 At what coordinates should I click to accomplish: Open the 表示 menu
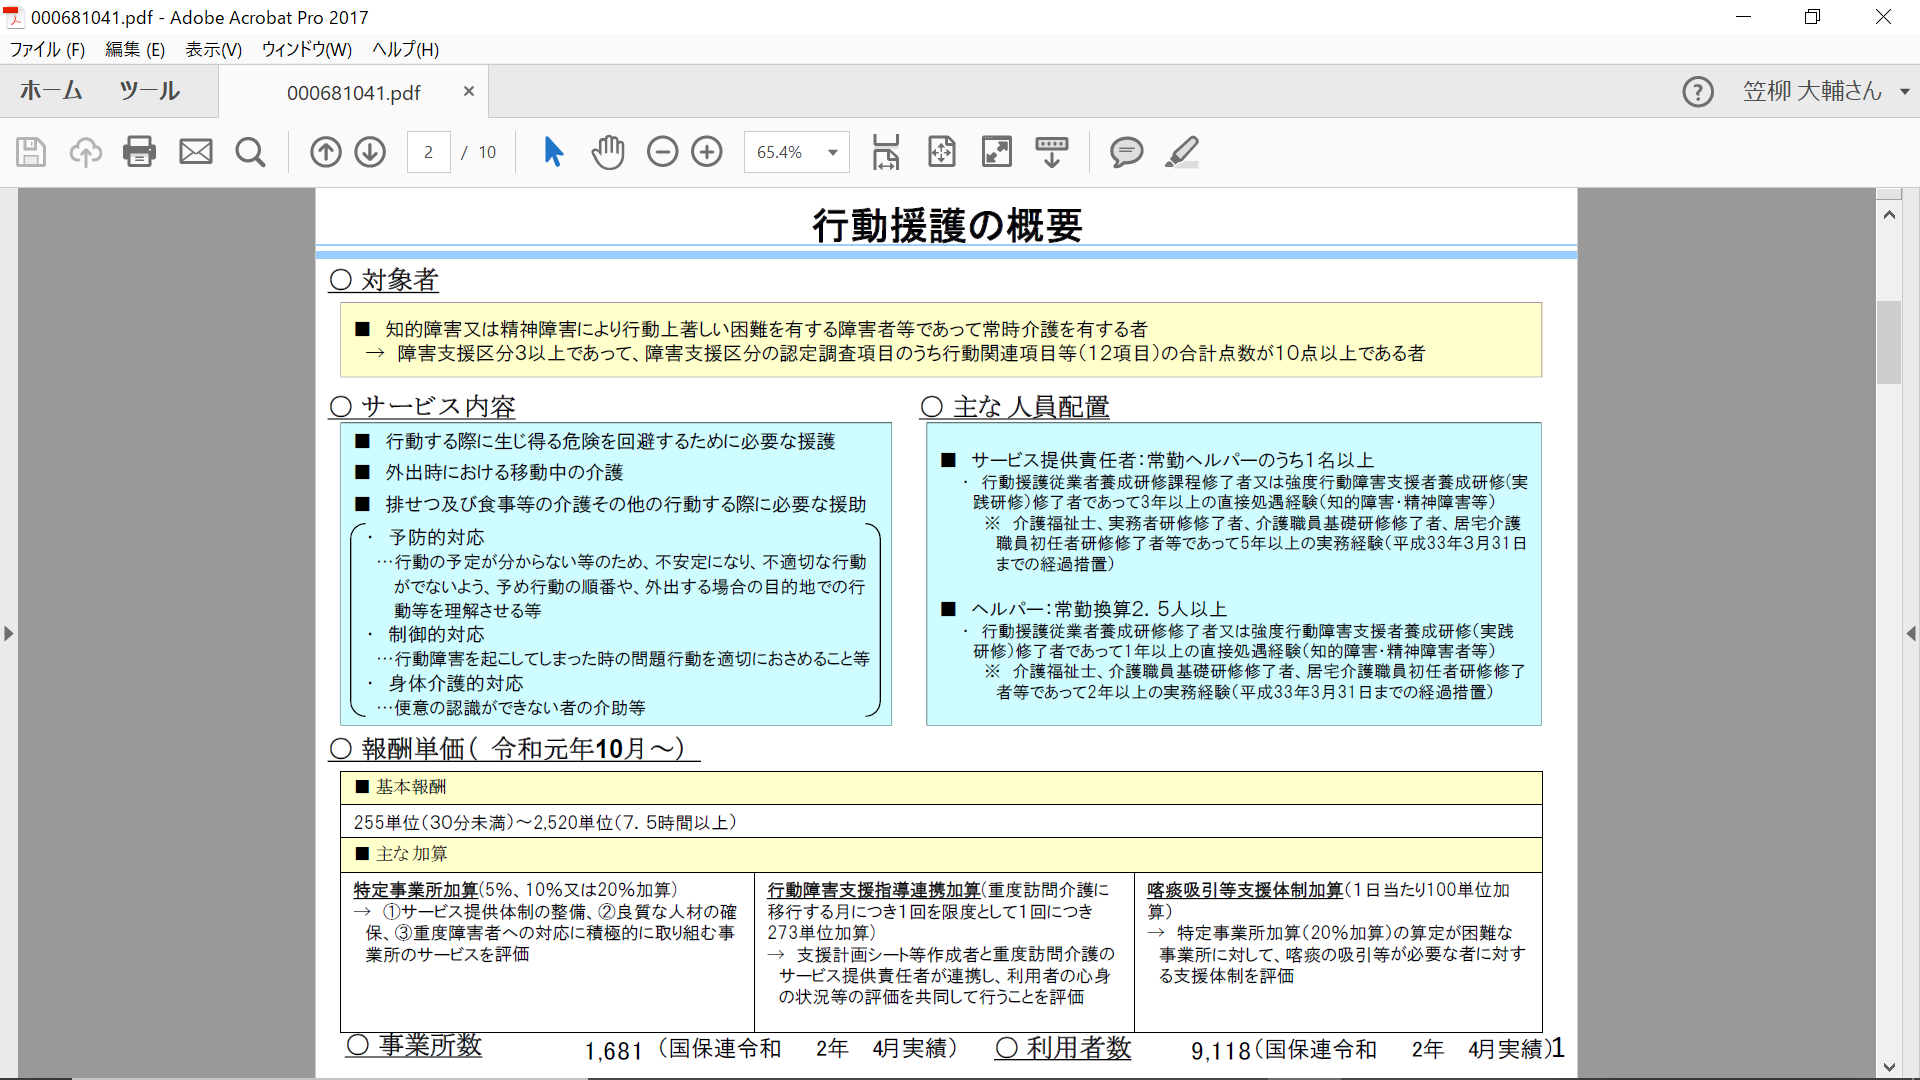[x=213, y=49]
